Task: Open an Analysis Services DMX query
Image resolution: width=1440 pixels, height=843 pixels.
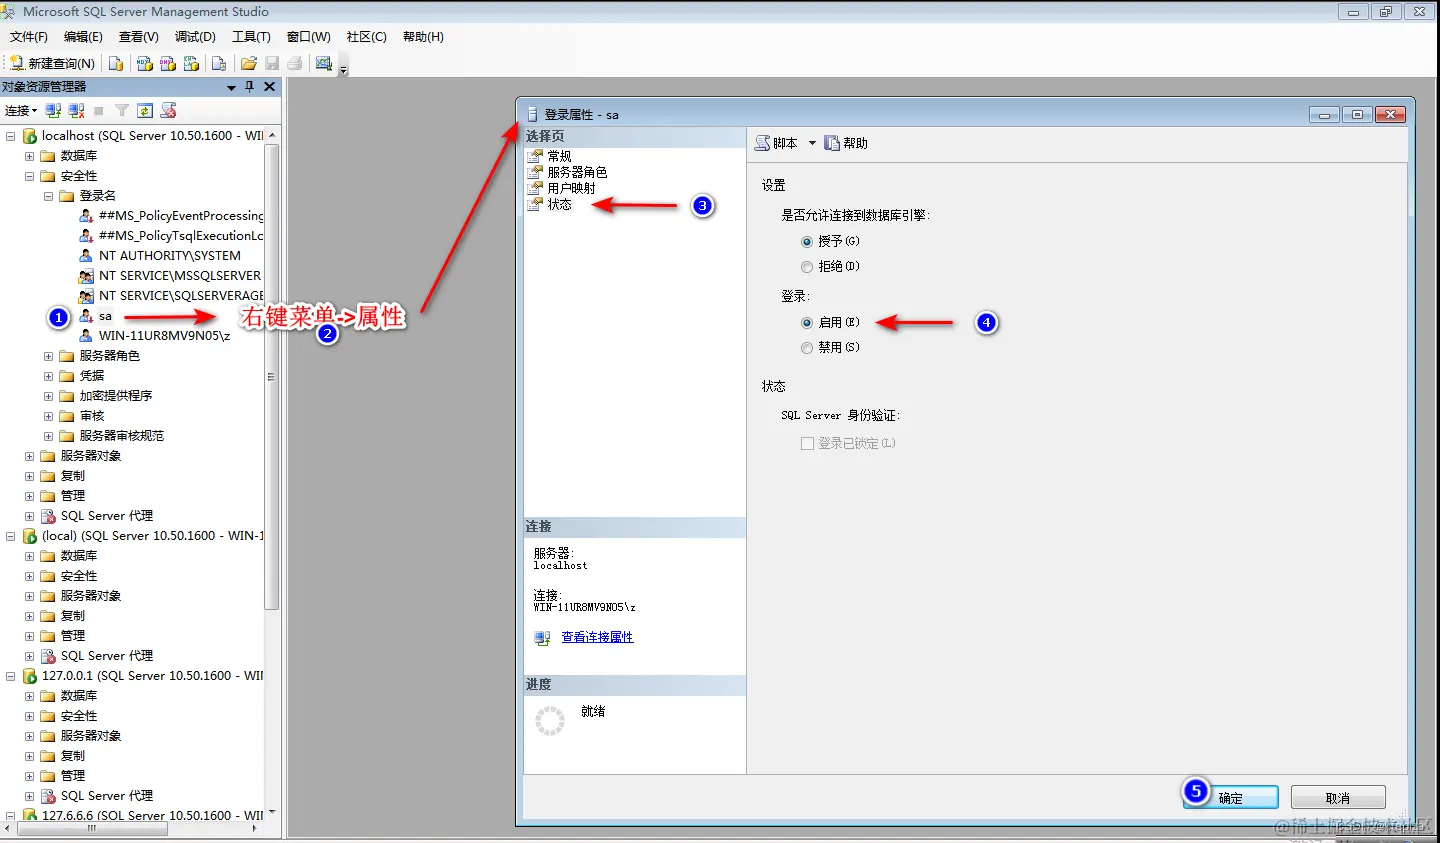Action: tap(167, 63)
